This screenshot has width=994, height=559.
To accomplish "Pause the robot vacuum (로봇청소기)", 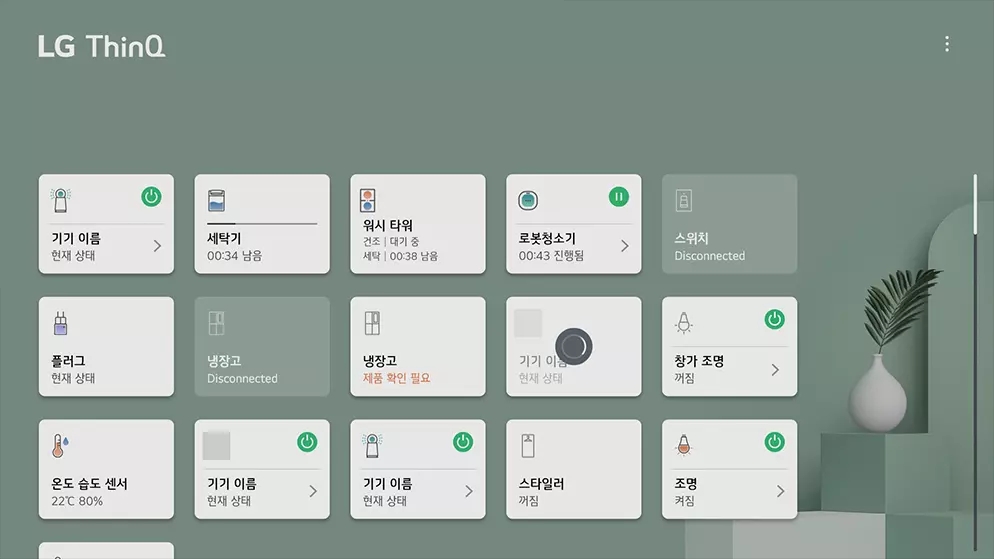I will (619, 196).
